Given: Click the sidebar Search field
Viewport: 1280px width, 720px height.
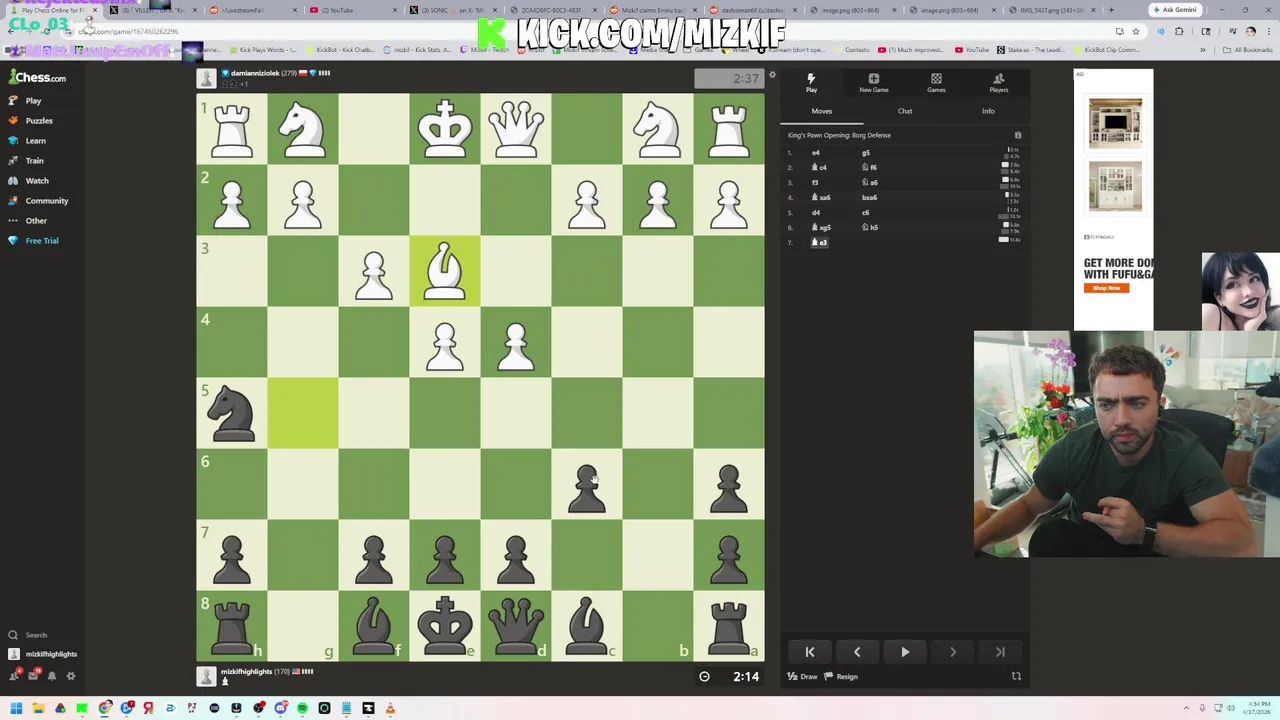Looking at the screenshot, I should click(x=36, y=635).
